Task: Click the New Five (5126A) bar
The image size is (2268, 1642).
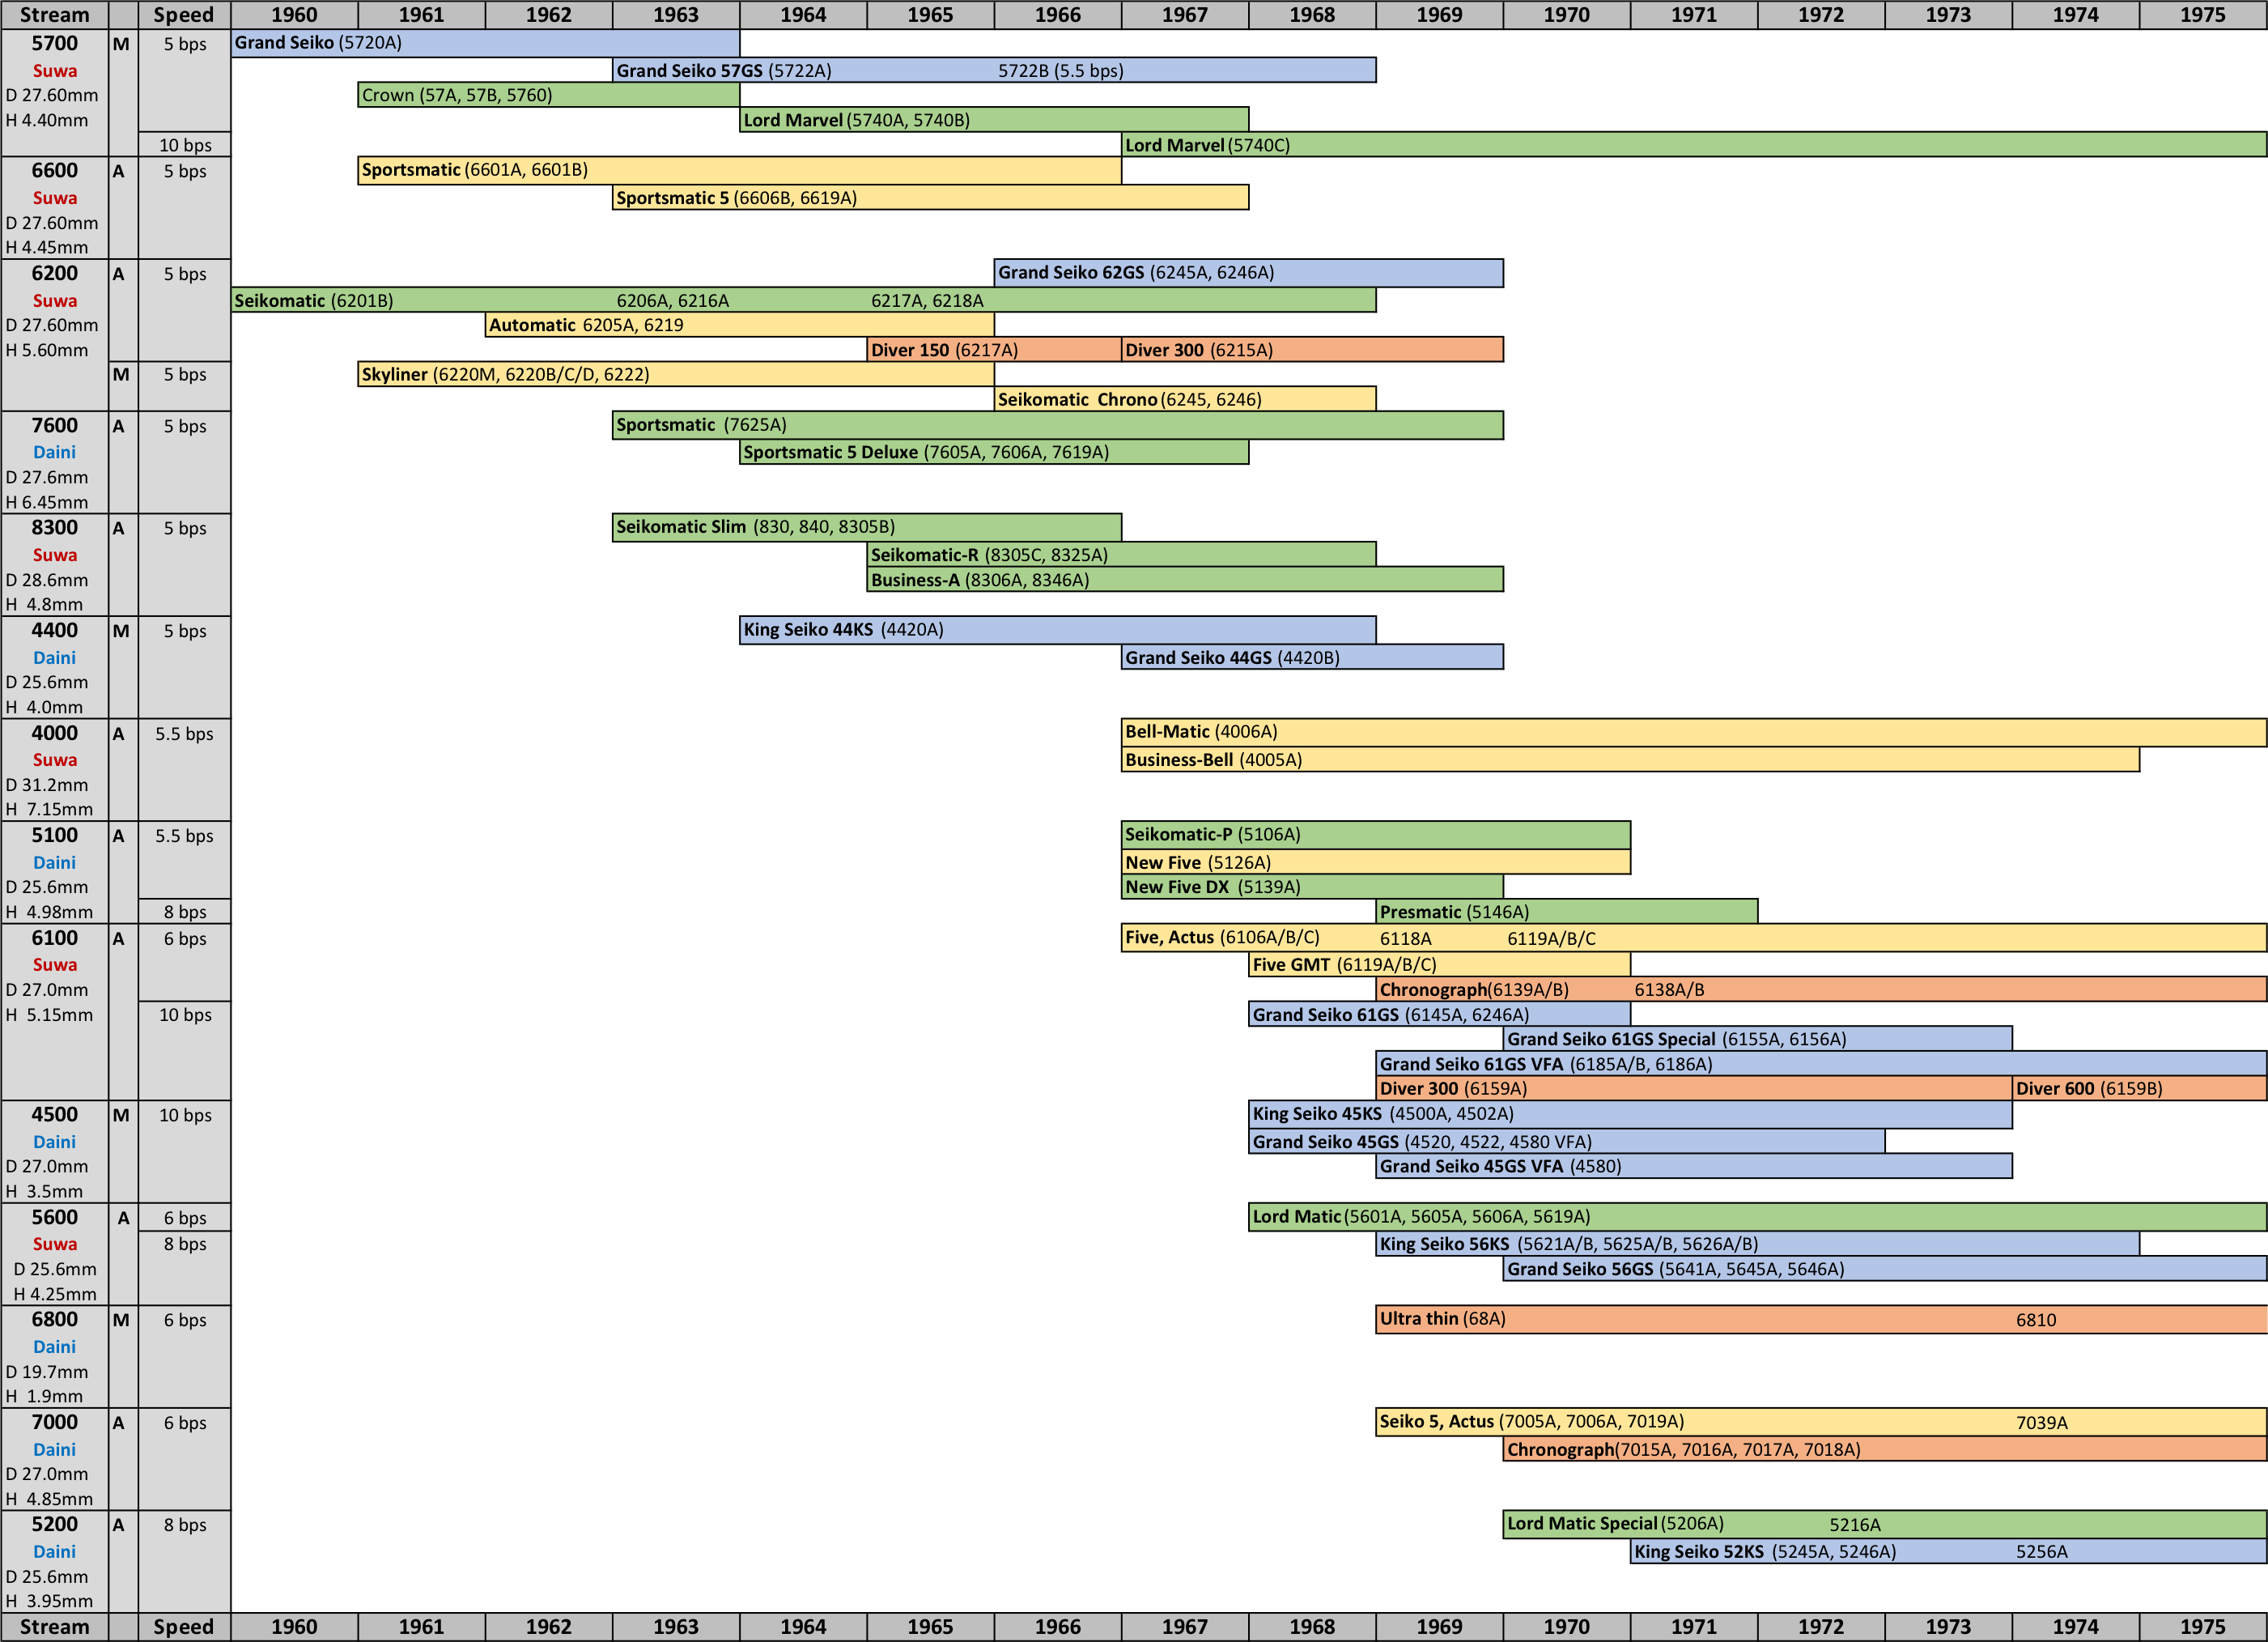Action: pos(1376,862)
